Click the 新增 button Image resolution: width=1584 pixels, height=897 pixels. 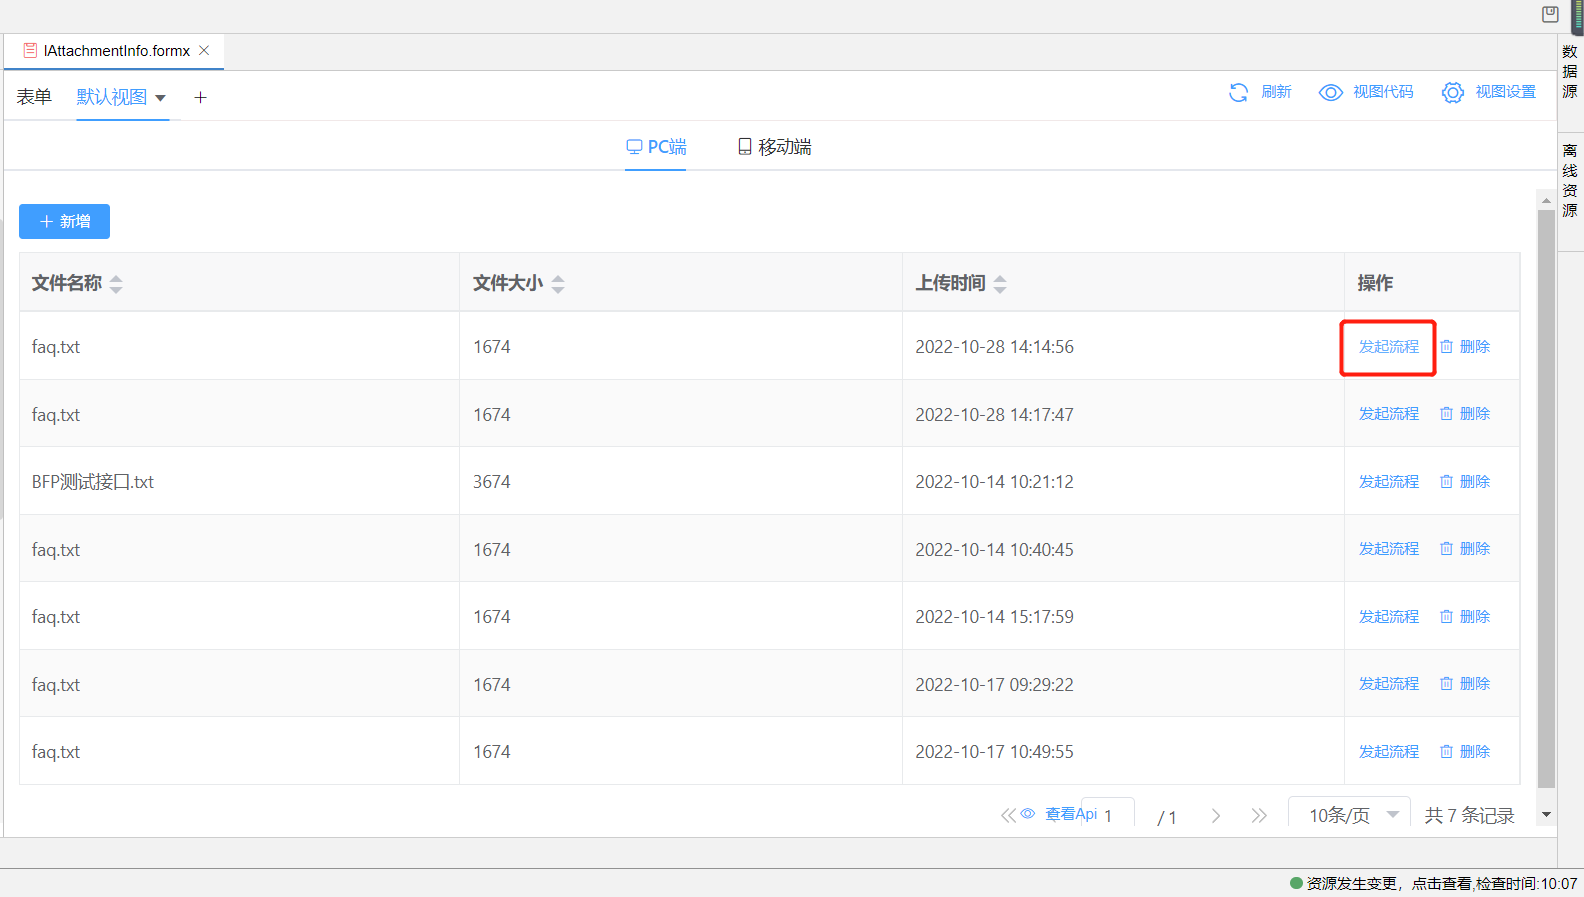click(x=64, y=221)
